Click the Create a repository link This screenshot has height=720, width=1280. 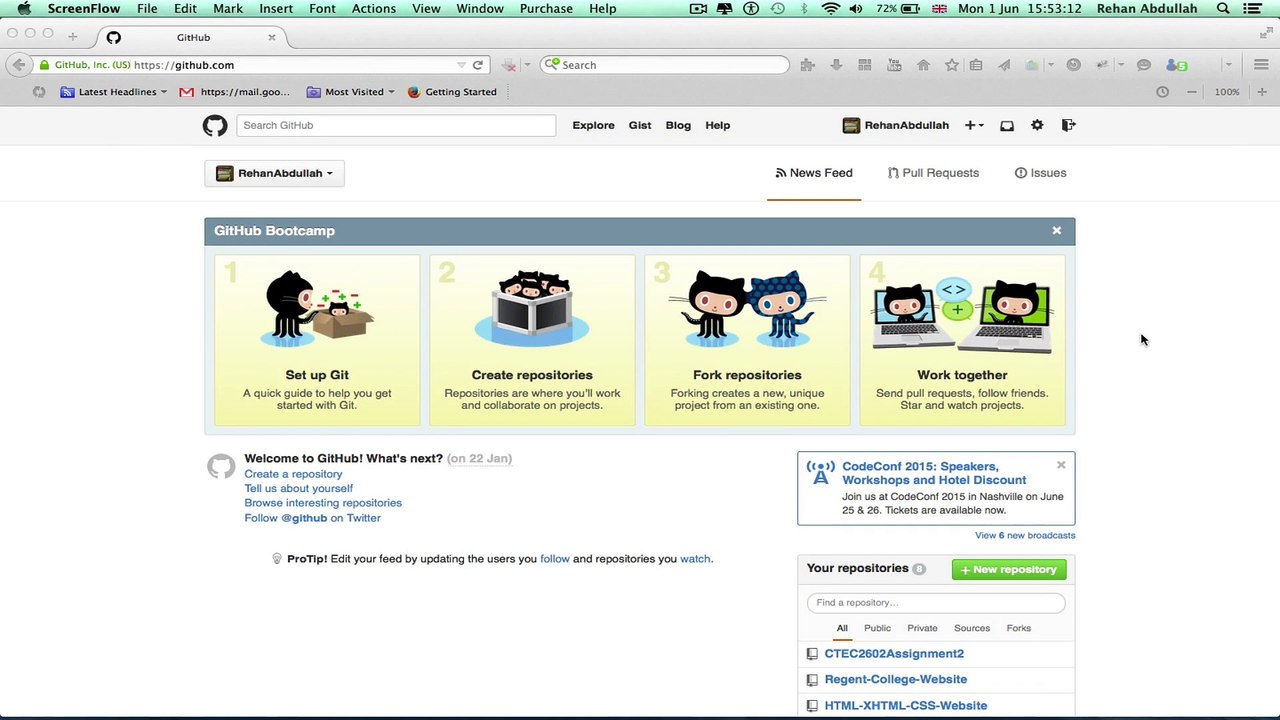pyautogui.click(x=293, y=474)
